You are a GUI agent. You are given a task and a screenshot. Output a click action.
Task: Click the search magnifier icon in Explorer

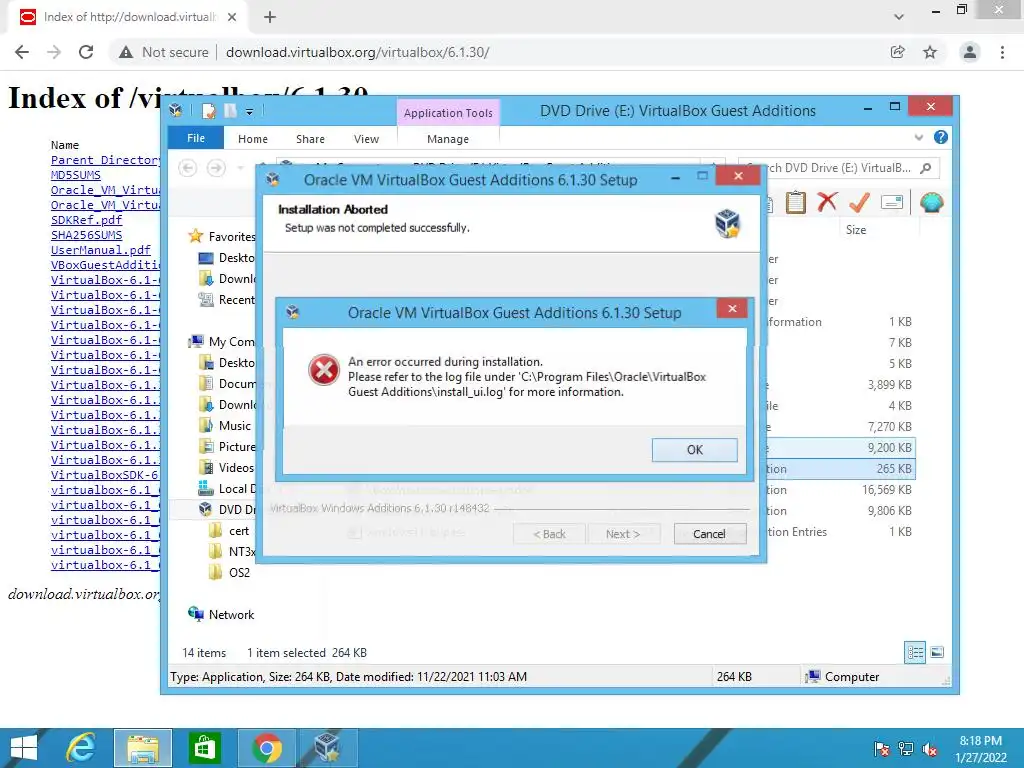(925, 168)
